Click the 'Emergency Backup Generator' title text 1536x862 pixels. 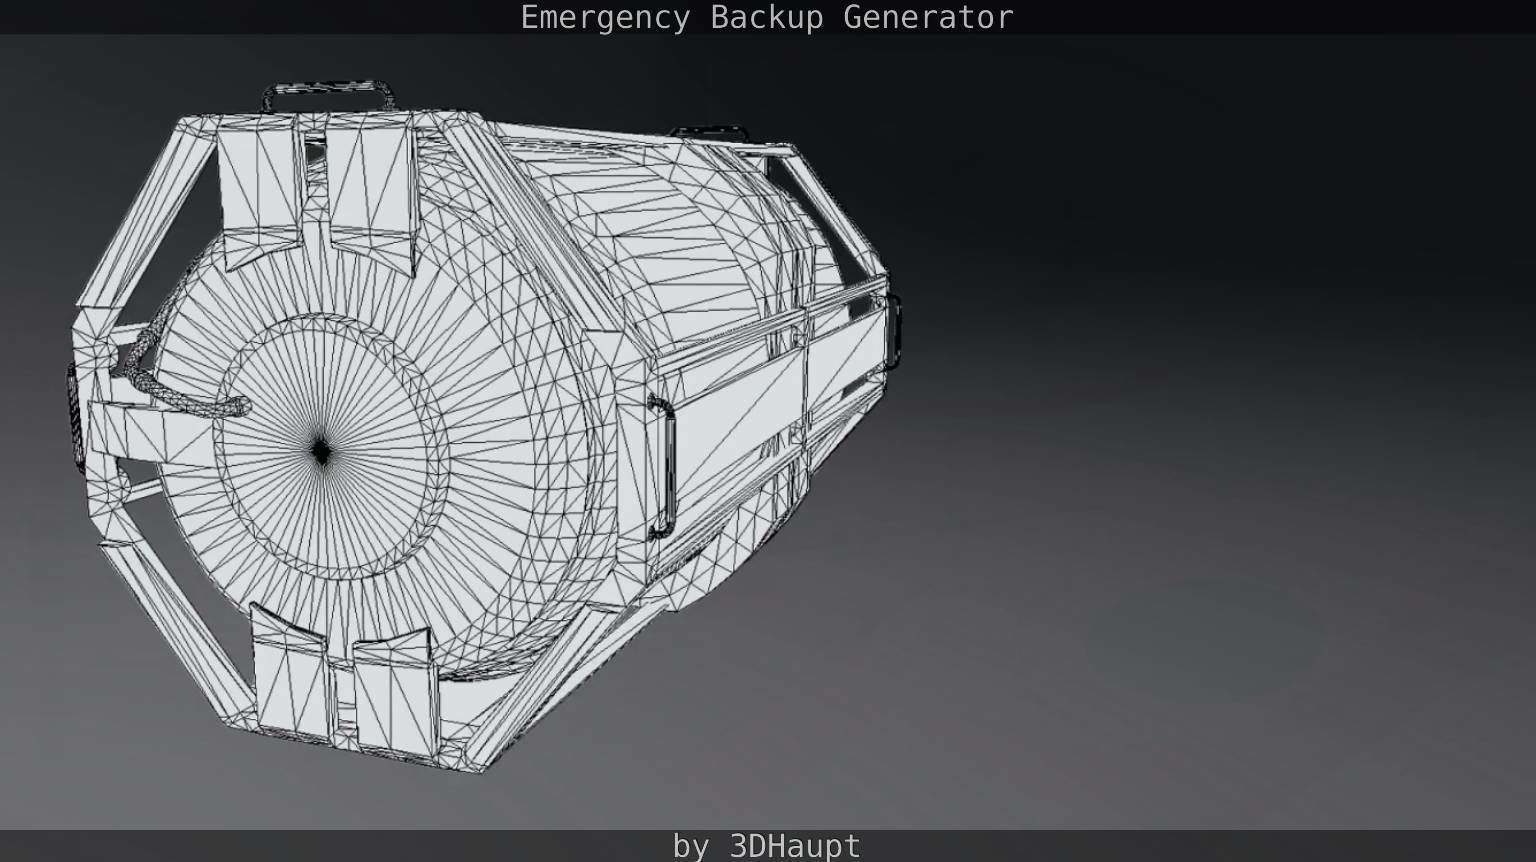click(767, 17)
